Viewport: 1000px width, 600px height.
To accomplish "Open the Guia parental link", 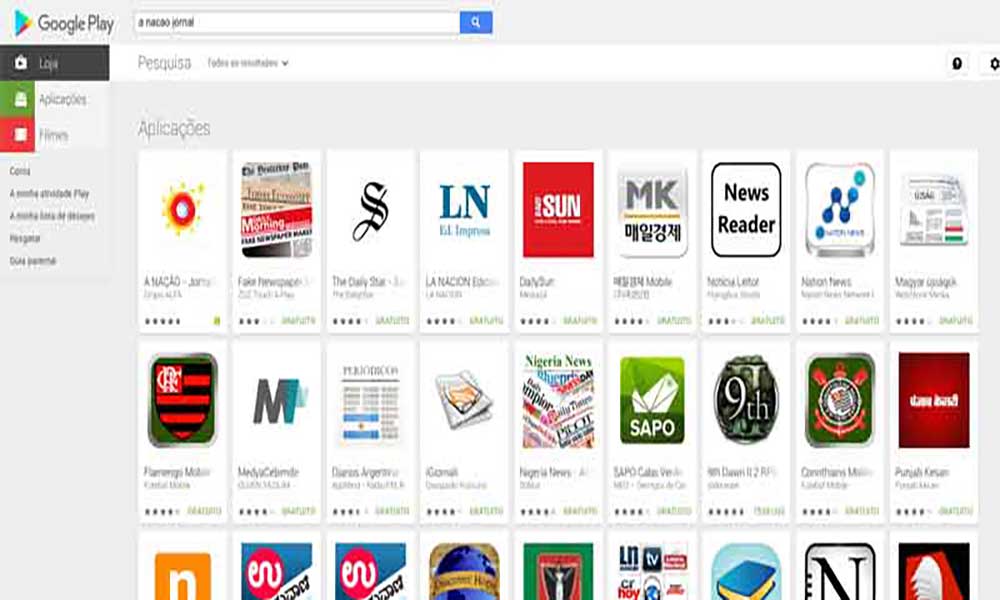I will tap(33, 261).
